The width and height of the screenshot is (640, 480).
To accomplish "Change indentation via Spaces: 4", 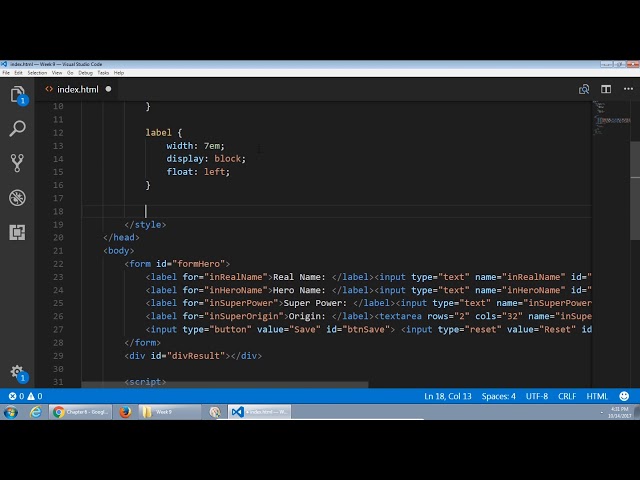I will (498, 397).
